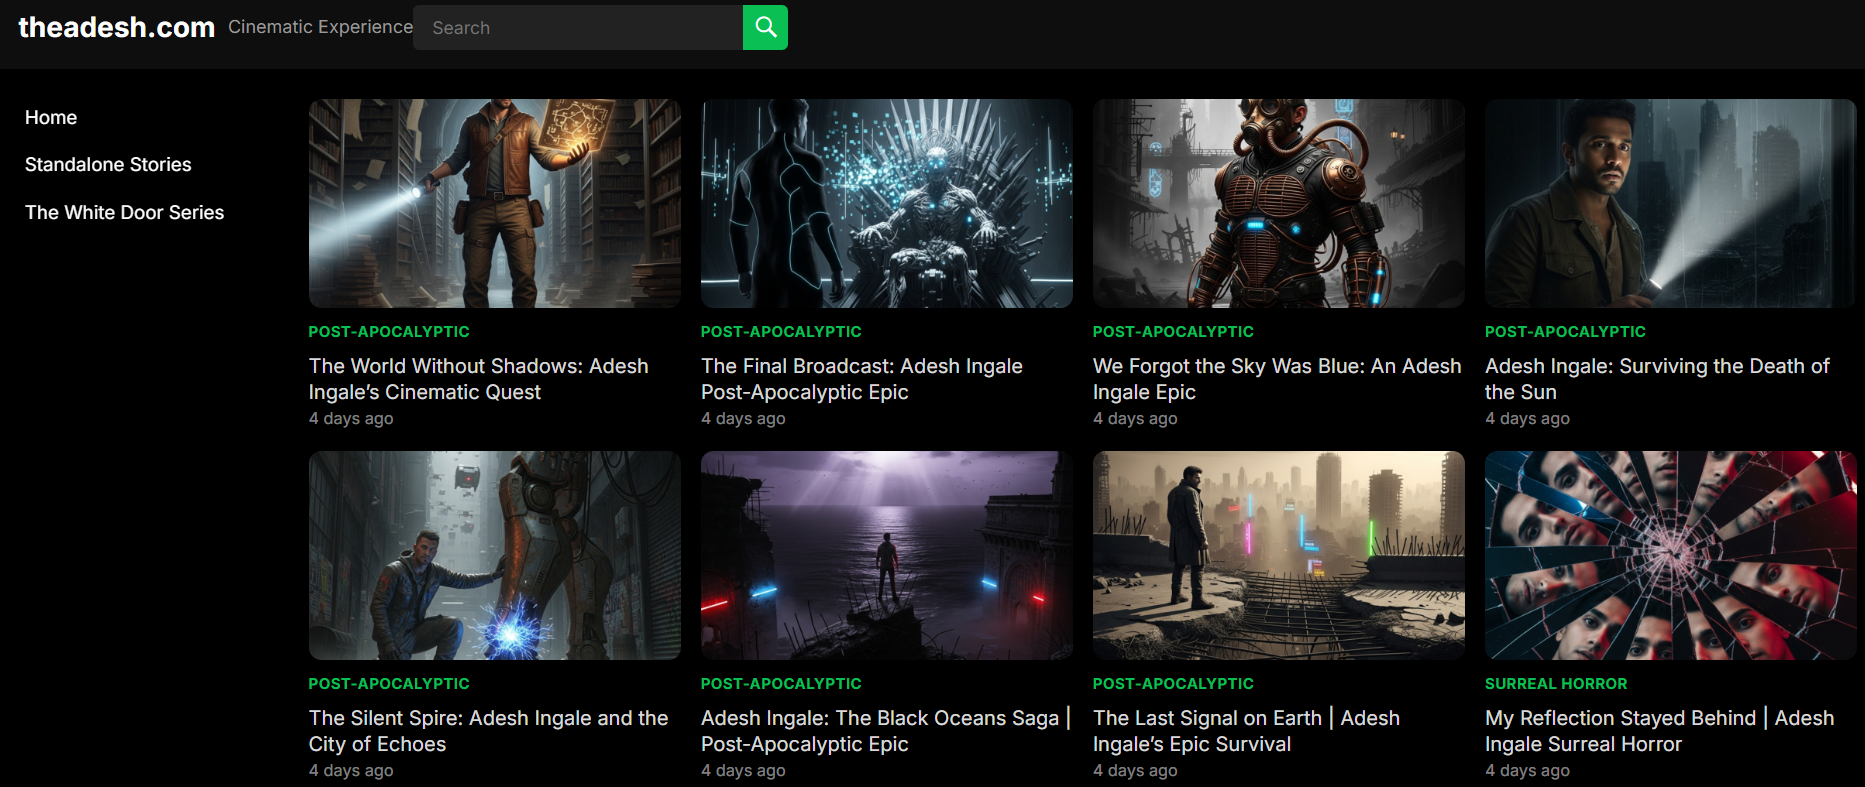Open The World Without Shadows thumbnail
Viewport: 1865px width, 787px height.
click(x=494, y=203)
